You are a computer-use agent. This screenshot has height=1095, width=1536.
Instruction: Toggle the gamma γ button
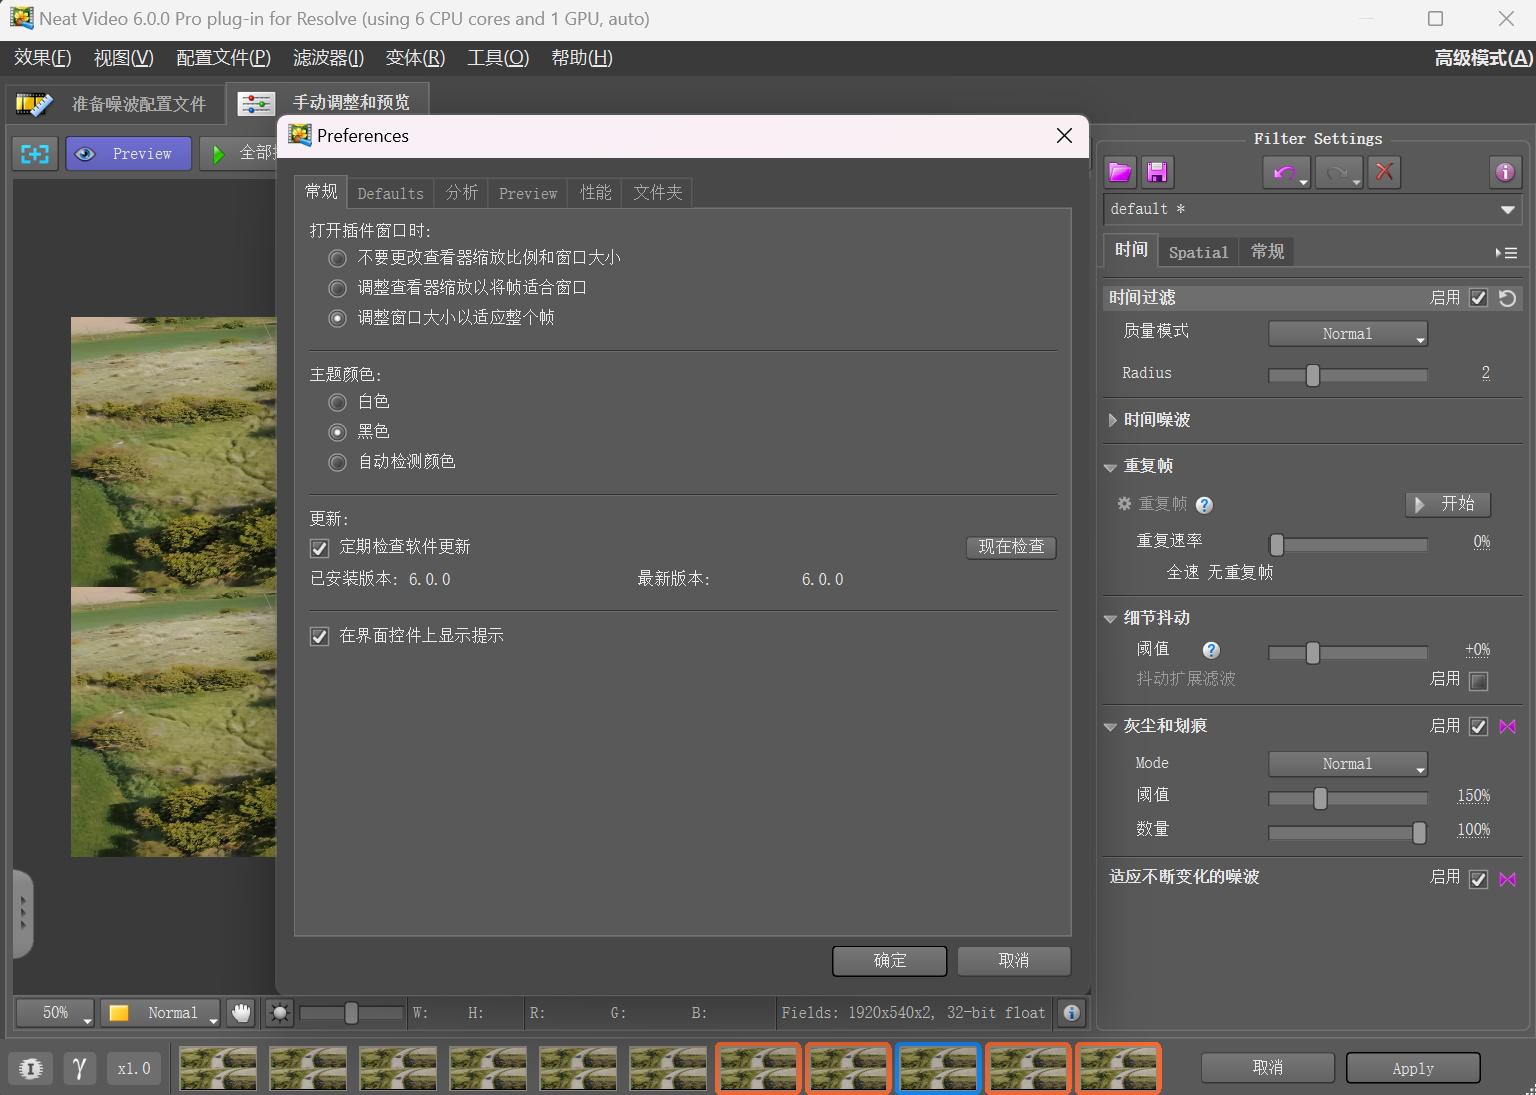(80, 1068)
